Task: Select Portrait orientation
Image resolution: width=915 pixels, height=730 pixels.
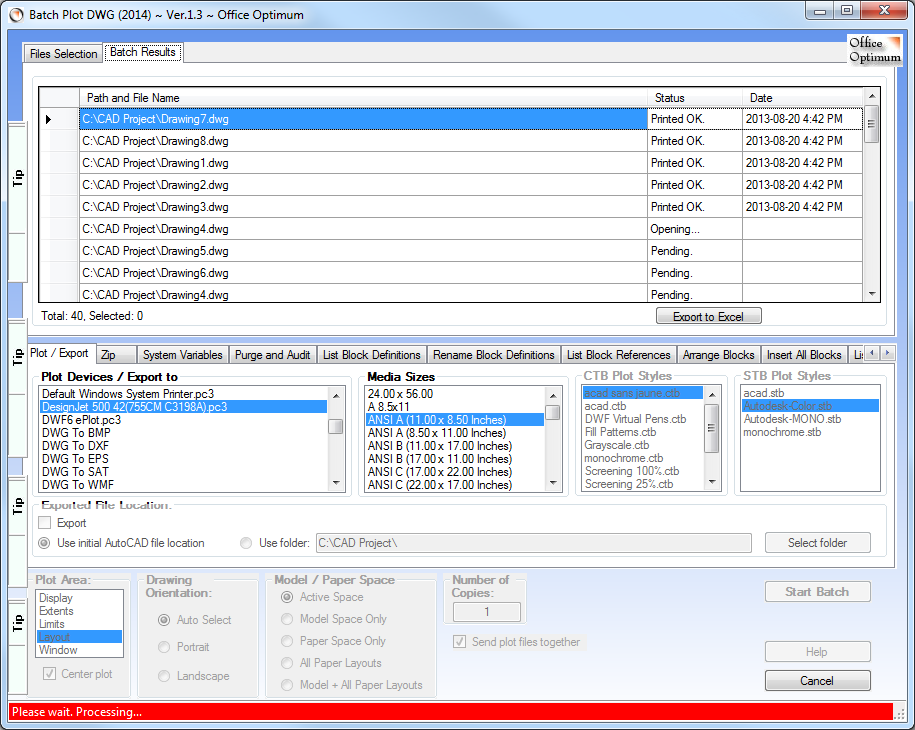Action: coord(164,647)
